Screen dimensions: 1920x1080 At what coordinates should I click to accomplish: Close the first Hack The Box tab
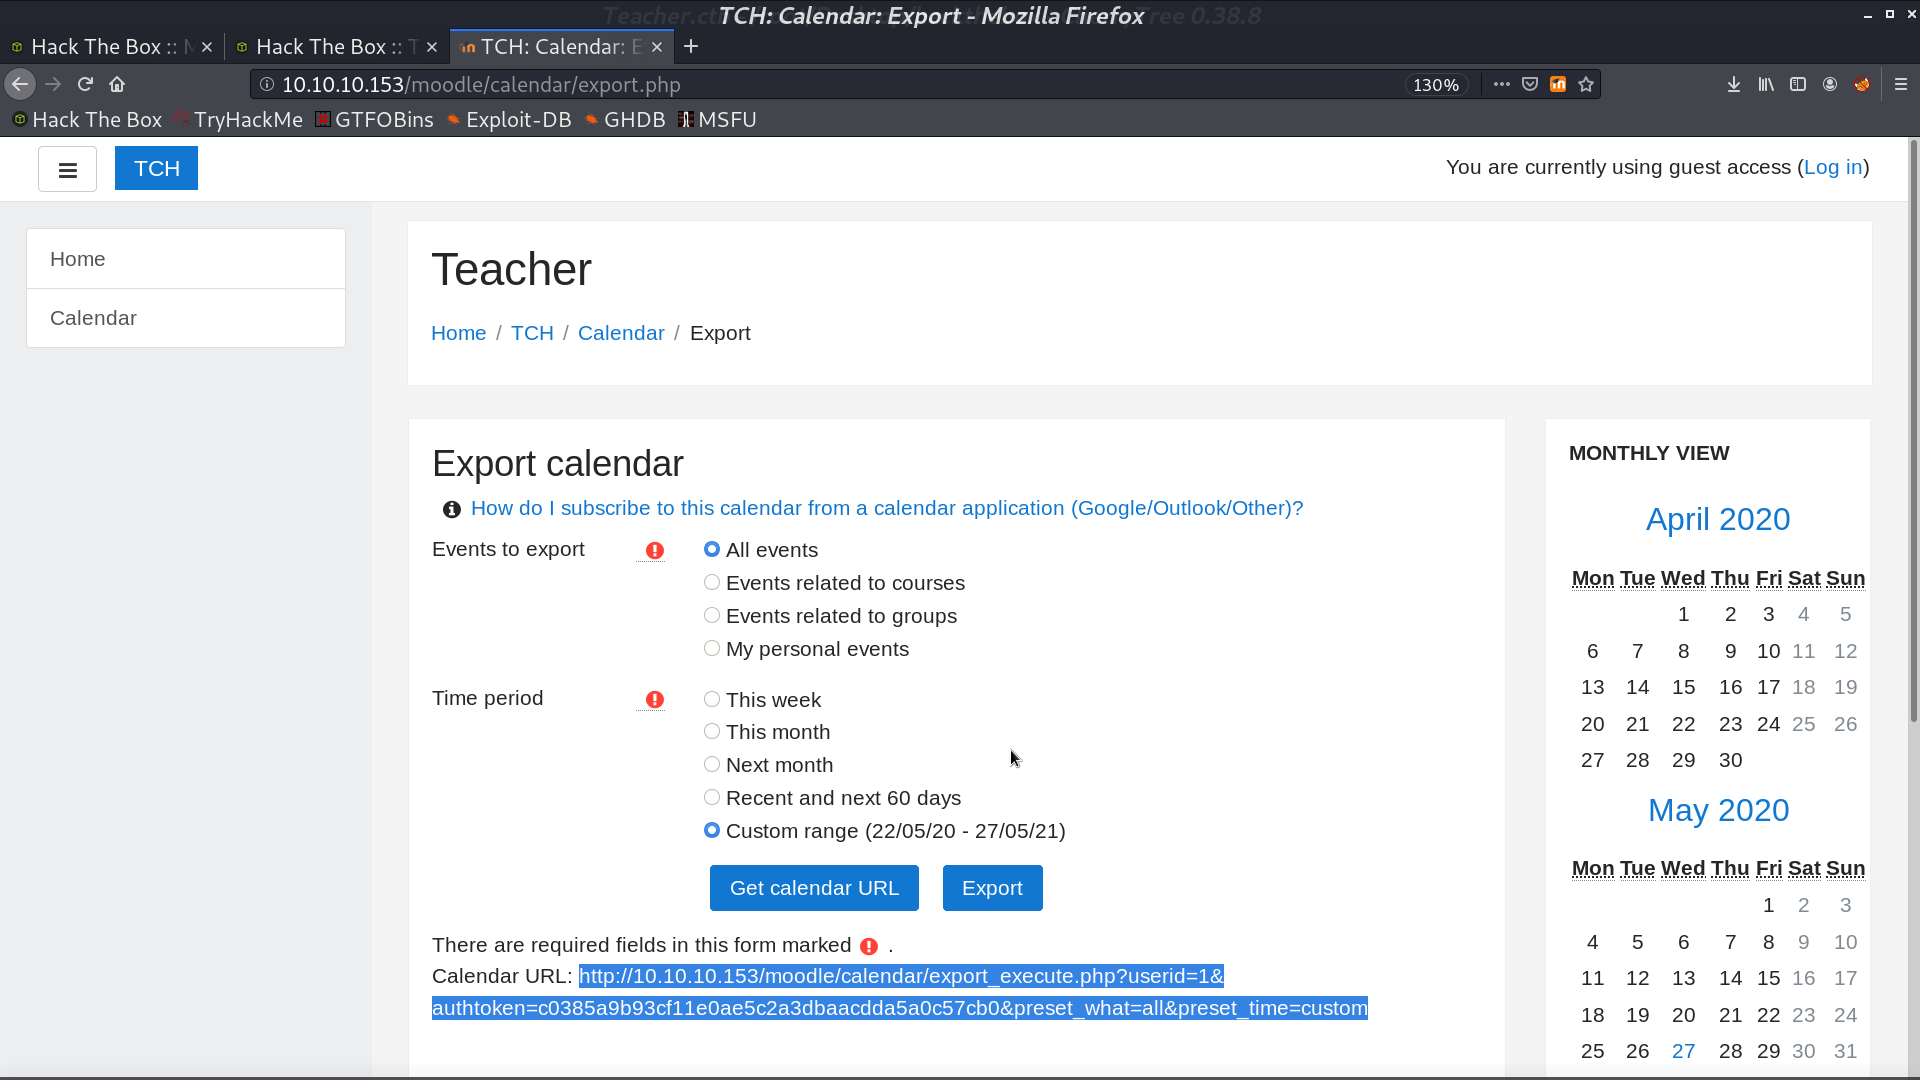[207, 47]
